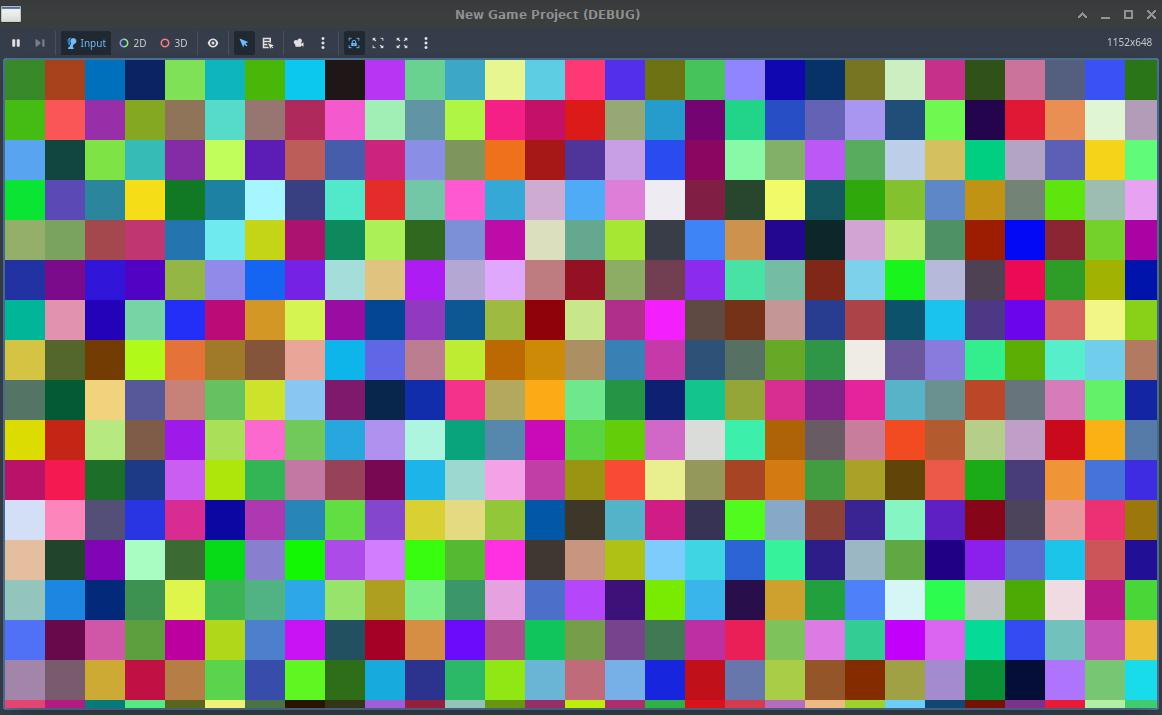Toggle Input selection mode

(86, 43)
